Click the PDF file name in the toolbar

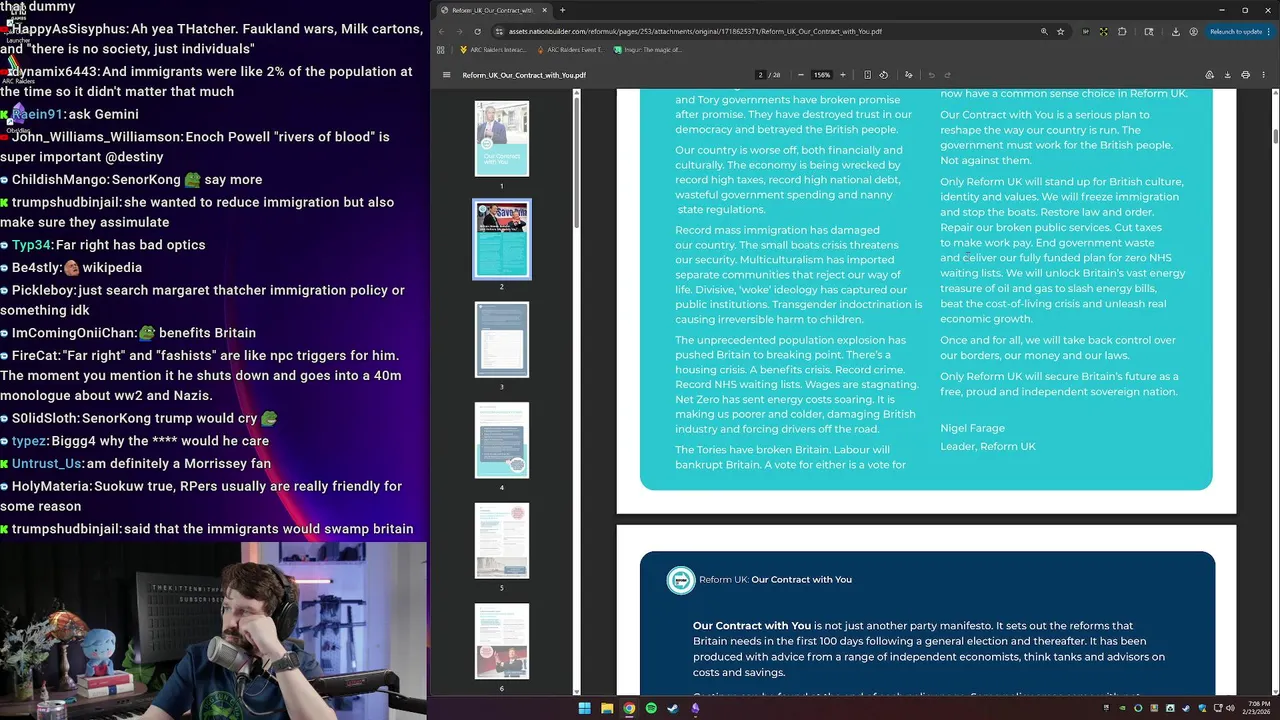pos(524,75)
